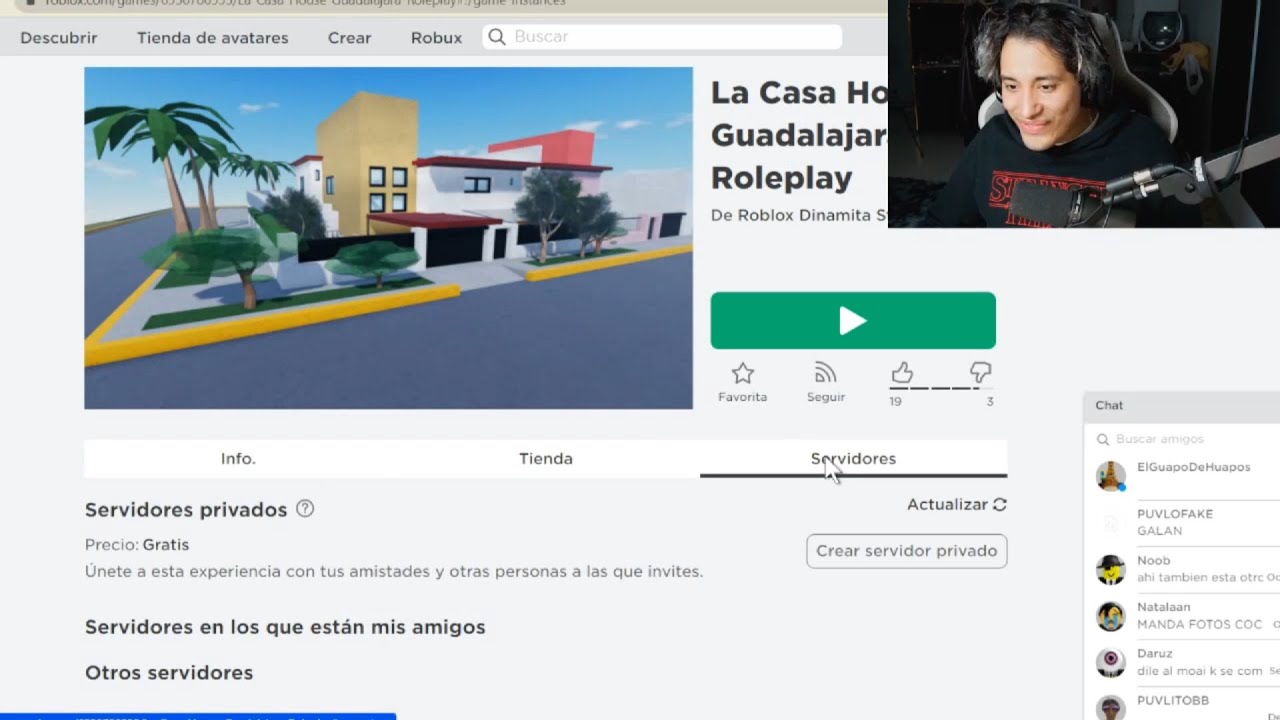
Task: Click the Servidores privados heading
Action: tap(186, 510)
